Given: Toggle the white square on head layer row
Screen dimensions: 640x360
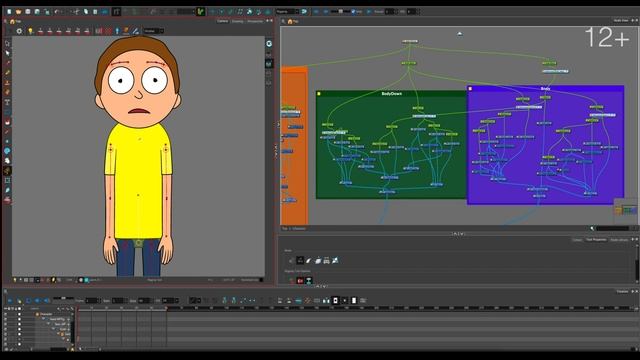Looking at the screenshot, I should pos(19,319).
